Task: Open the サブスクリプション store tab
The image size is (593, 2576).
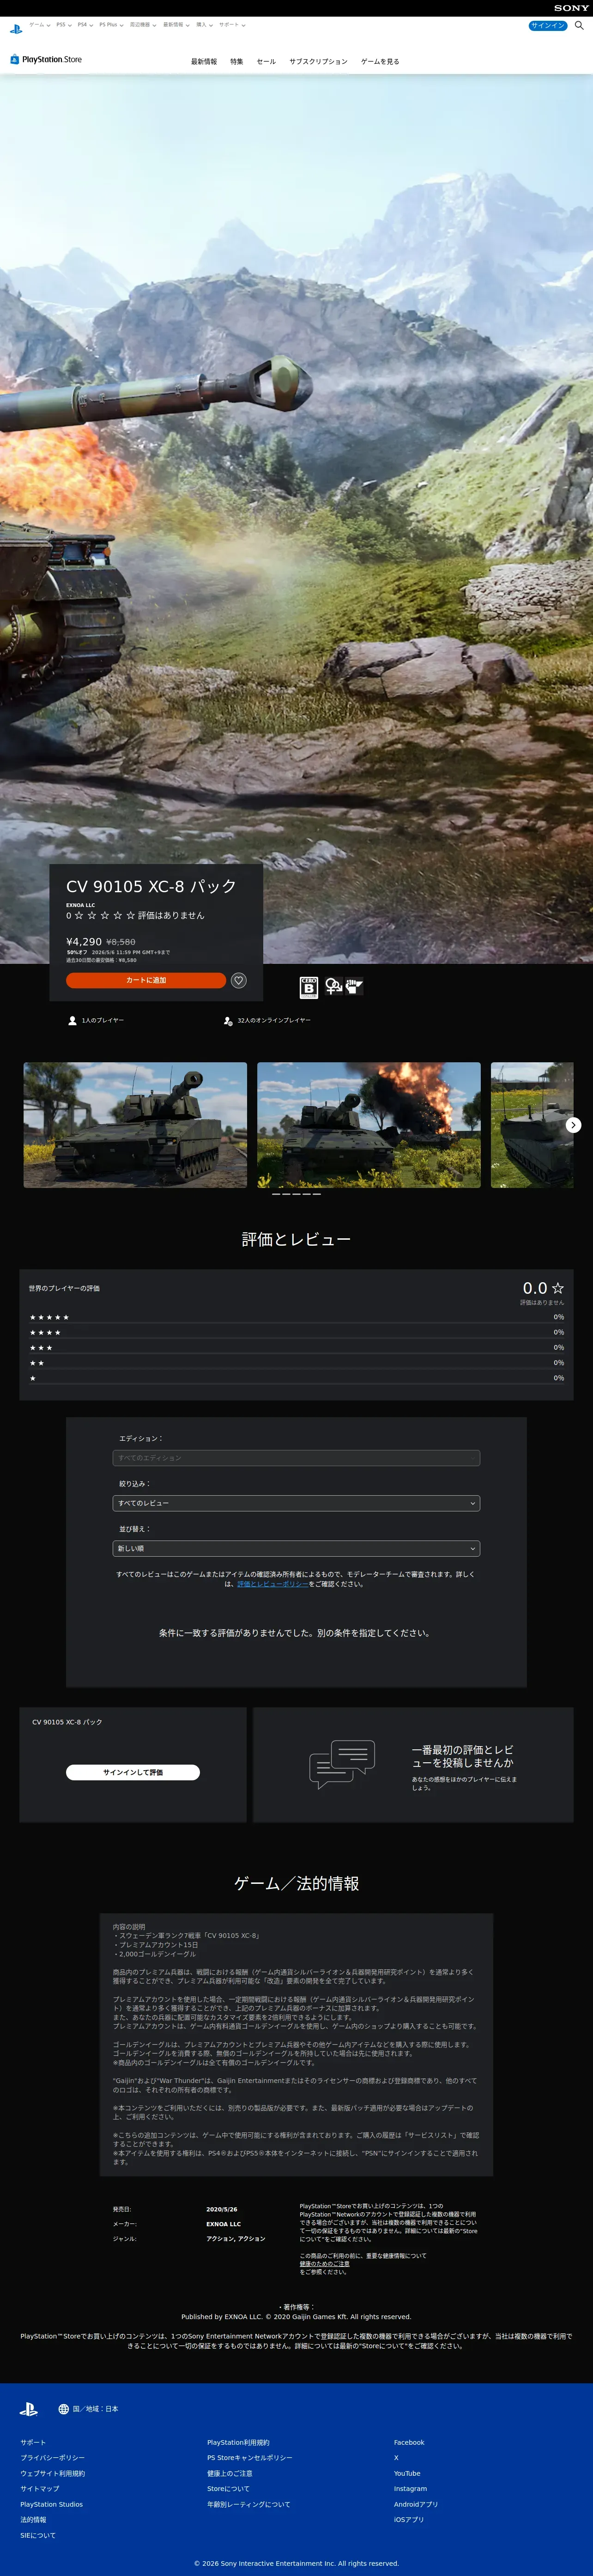Action: point(319,62)
